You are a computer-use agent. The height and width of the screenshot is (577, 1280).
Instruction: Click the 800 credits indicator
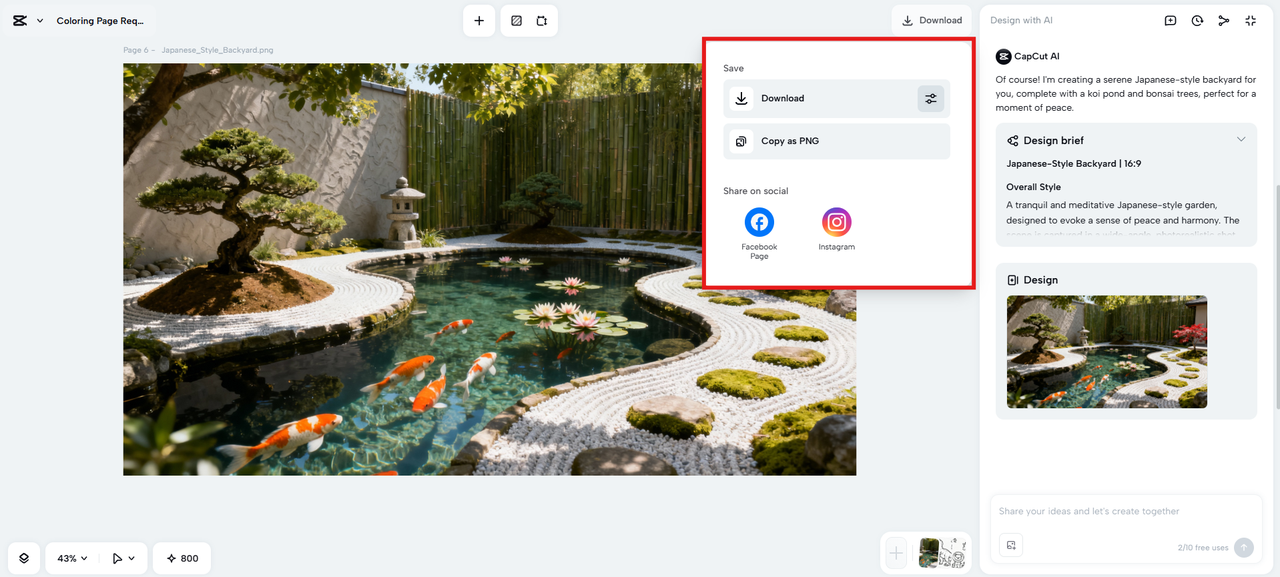182,558
